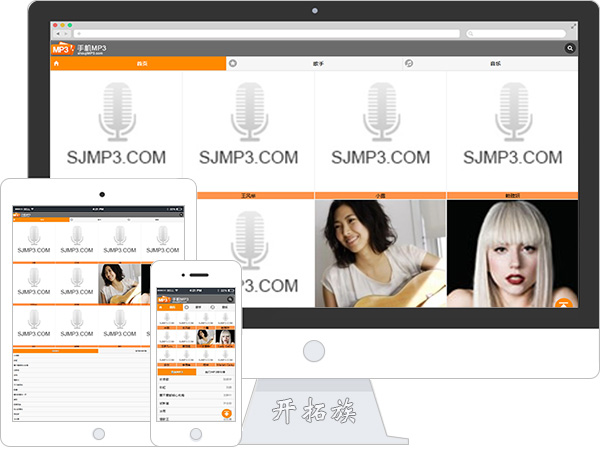Select the orange 首页 tab on the desktop site

pyautogui.click(x=138, y=64)
